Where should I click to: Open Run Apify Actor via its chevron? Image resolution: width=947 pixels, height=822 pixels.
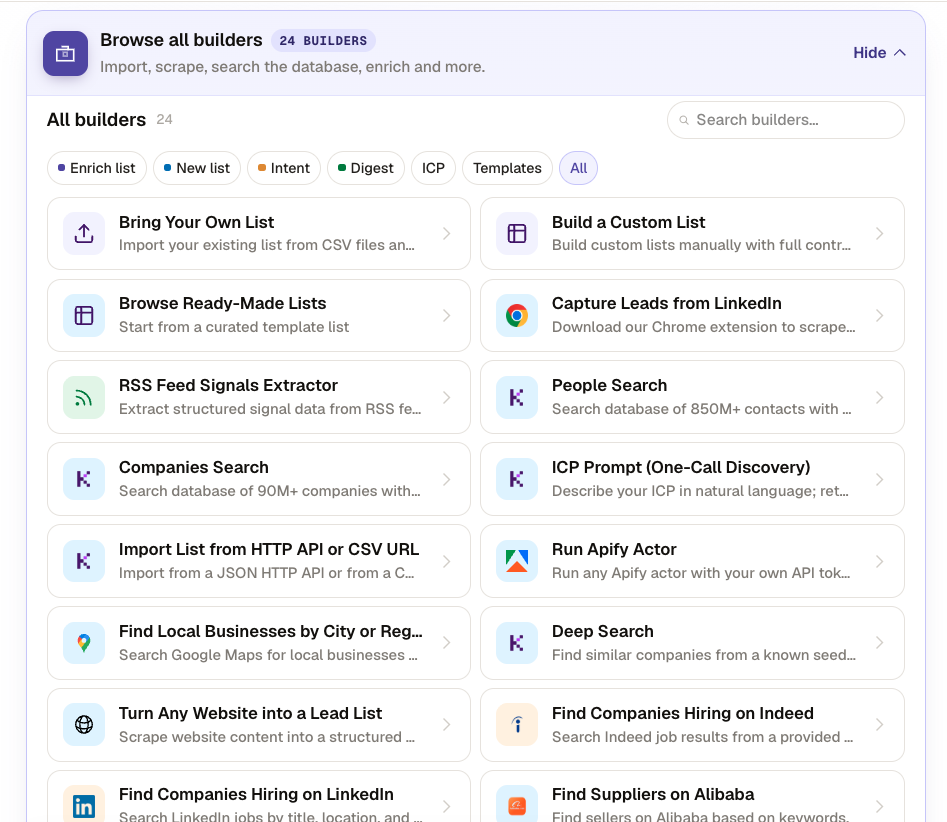[x=879, y=561]
